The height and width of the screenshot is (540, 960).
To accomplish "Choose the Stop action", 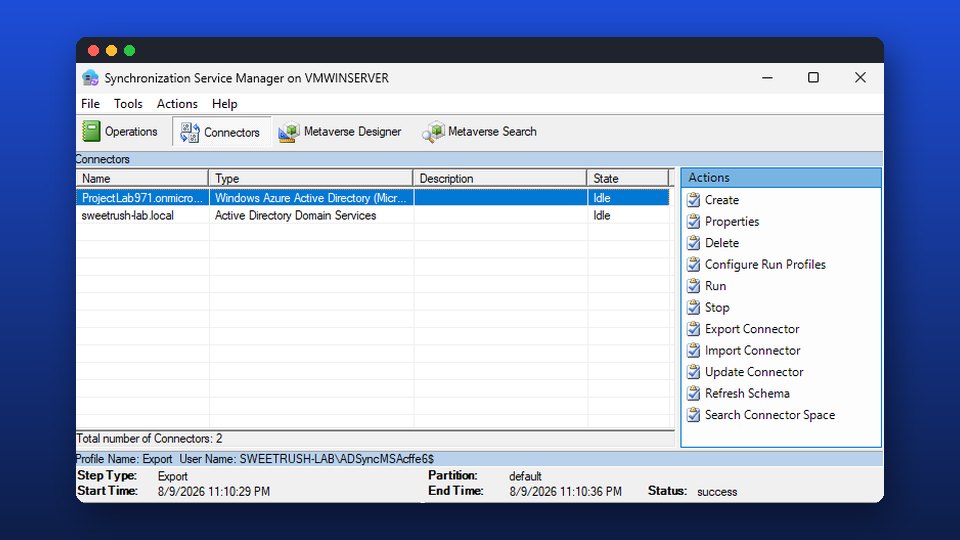I will 717,307.
